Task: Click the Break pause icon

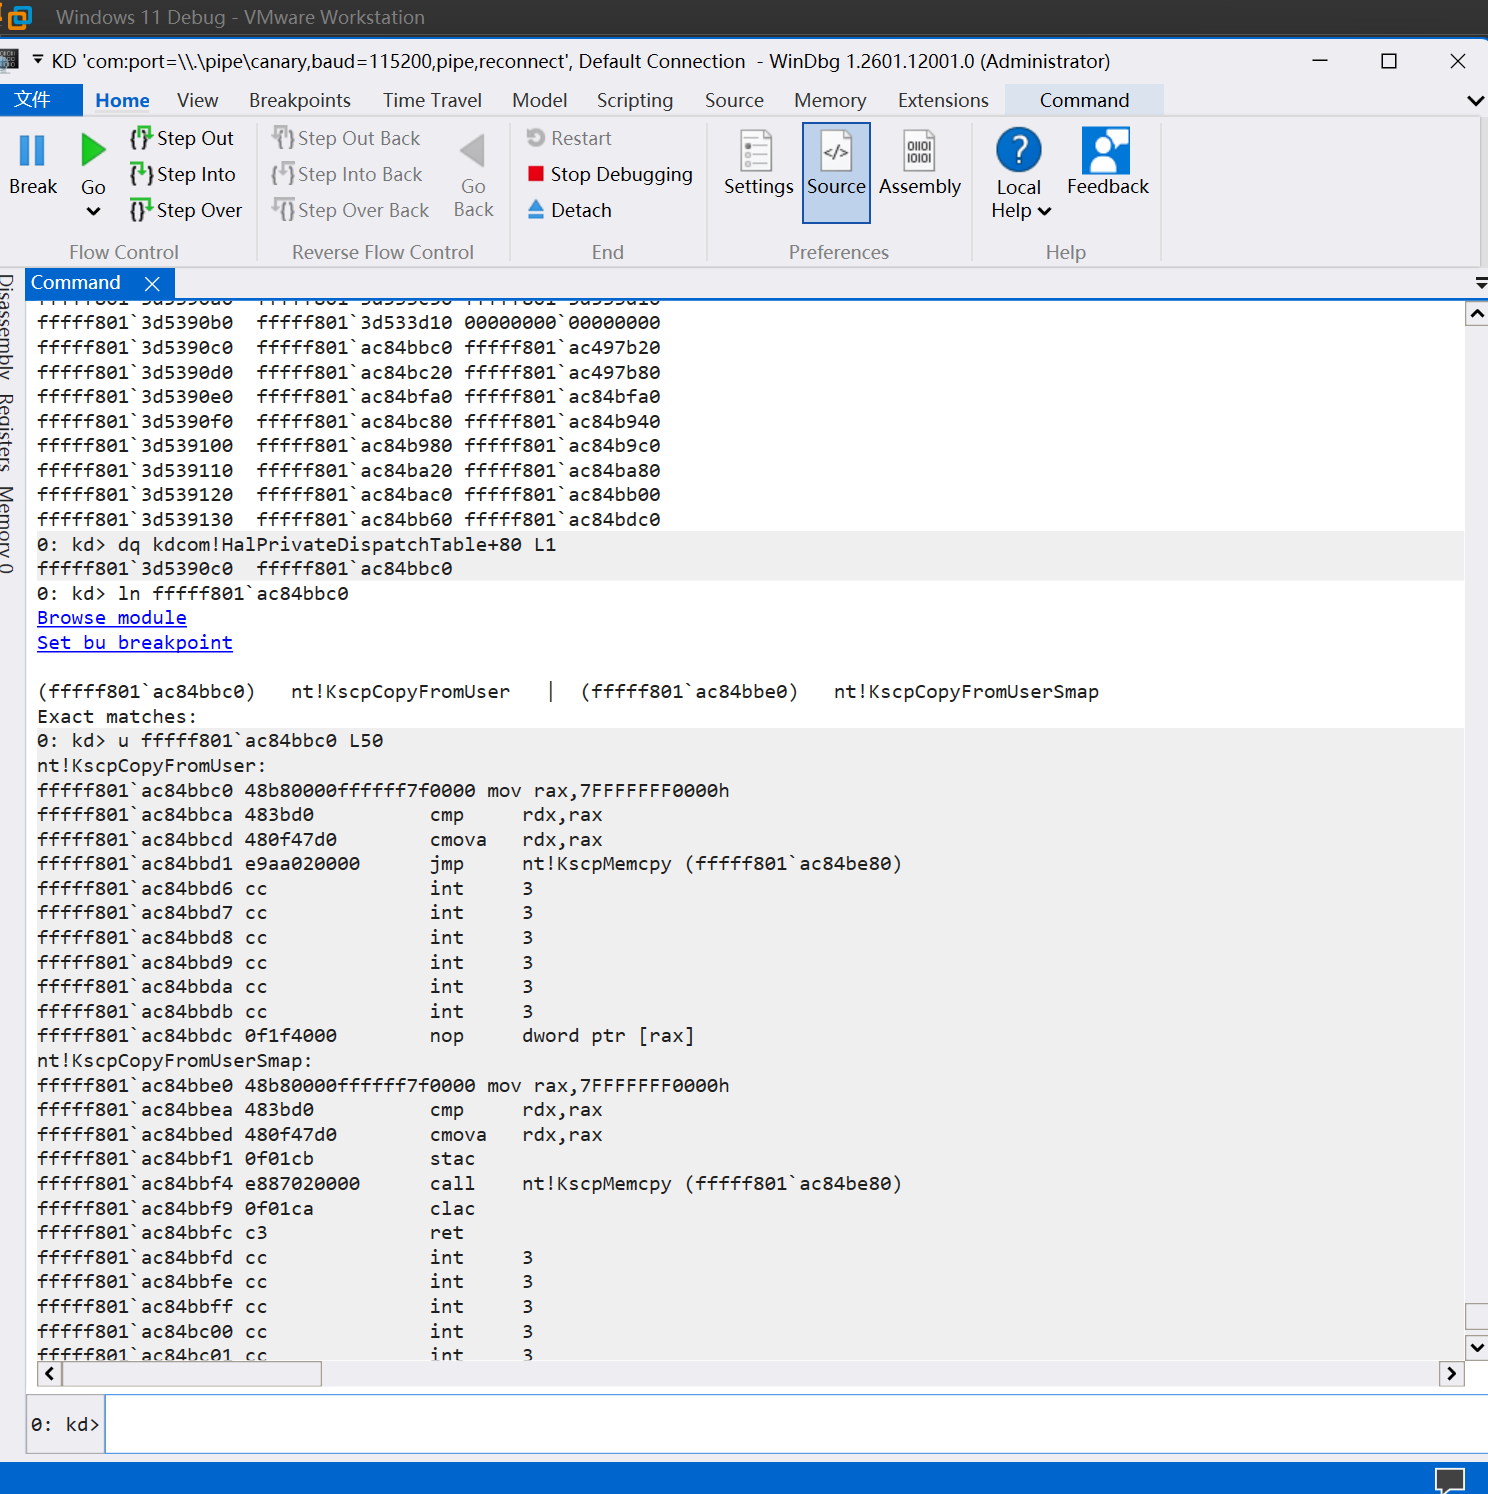Action: click(x=33, y=151)
